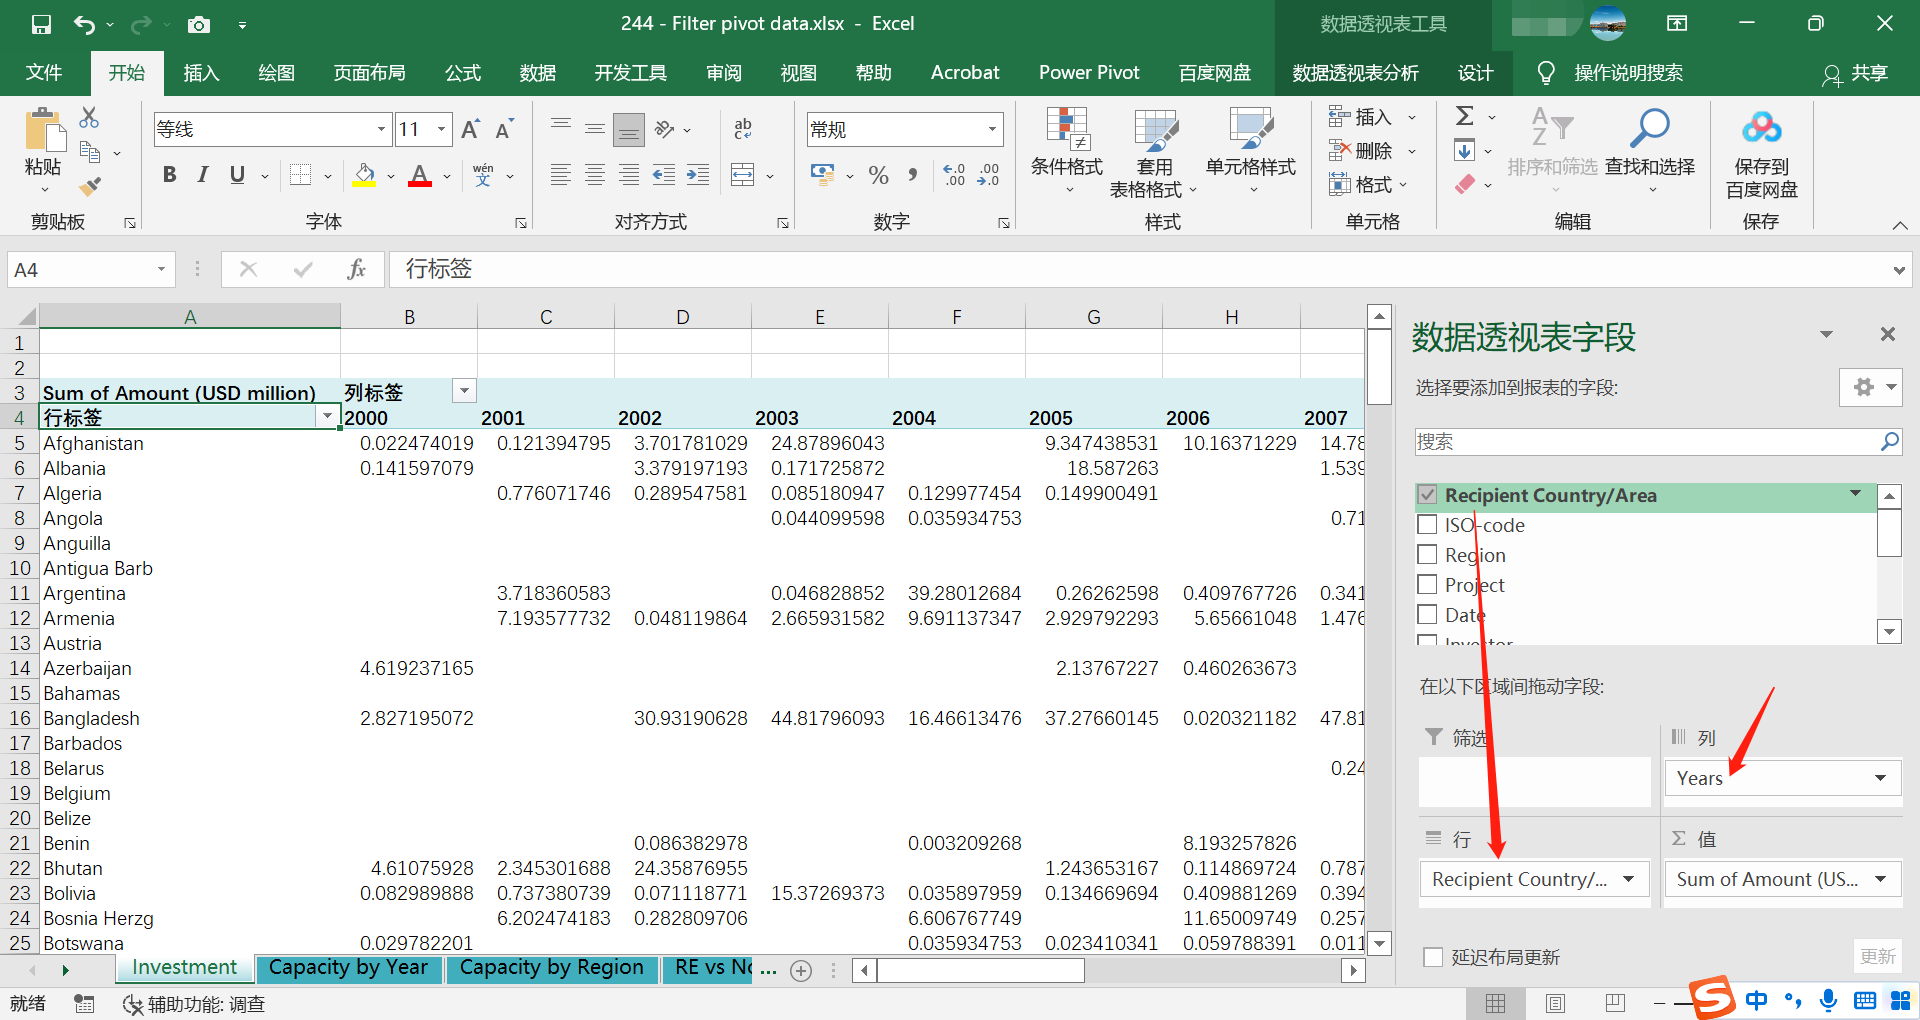This screenshot has width=1920, height=1020.
Task: Expand the Years column field dropdown
Action: tap(1880, 778)
